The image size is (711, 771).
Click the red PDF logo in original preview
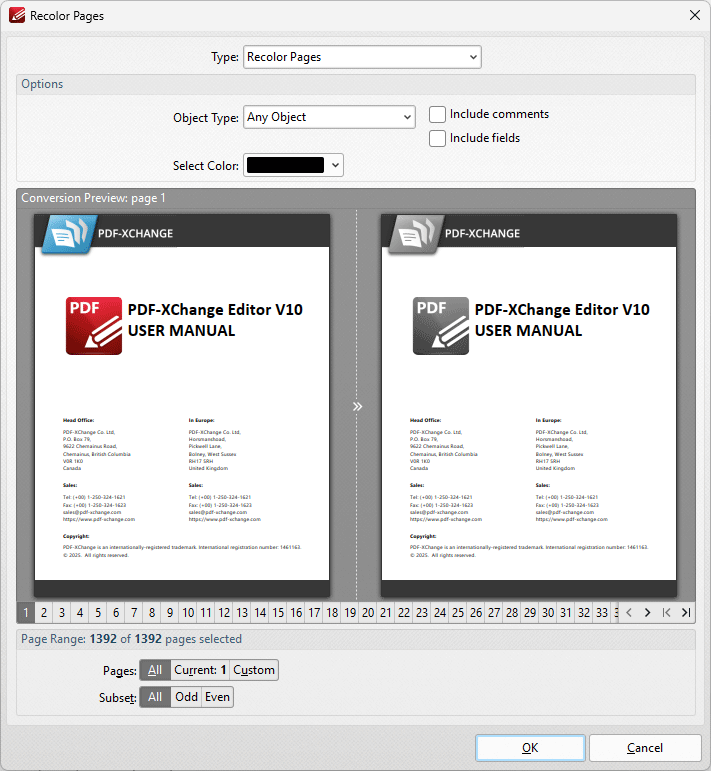[x=94, y=326]
